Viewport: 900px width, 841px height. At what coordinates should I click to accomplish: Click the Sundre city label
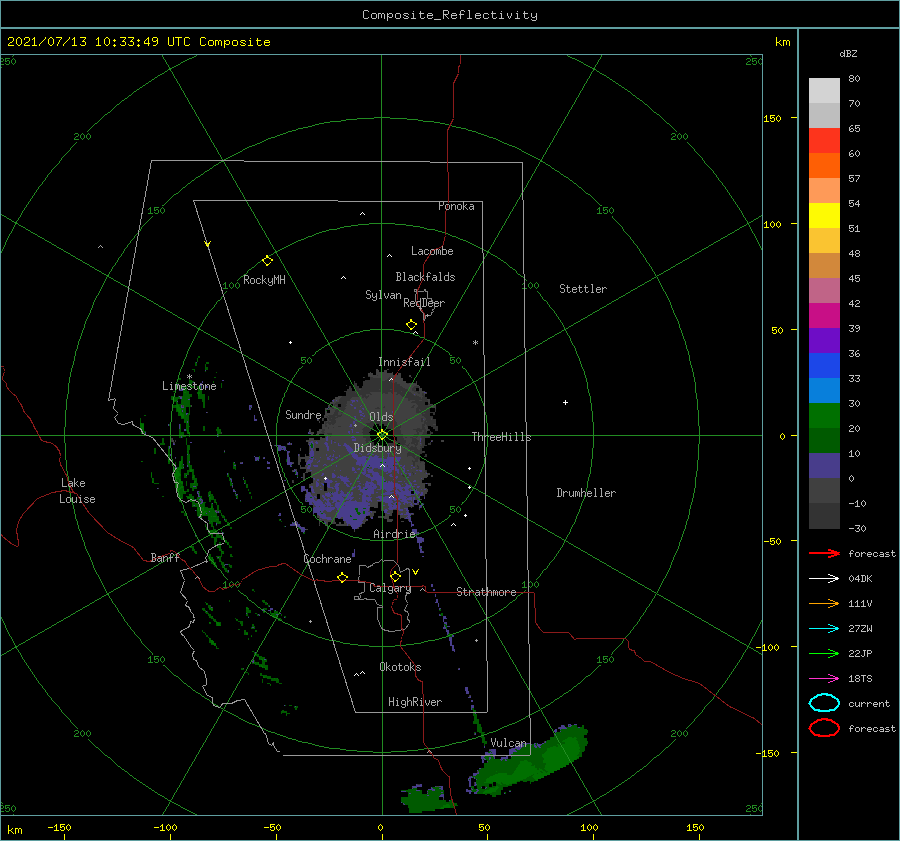click(303, 414)
